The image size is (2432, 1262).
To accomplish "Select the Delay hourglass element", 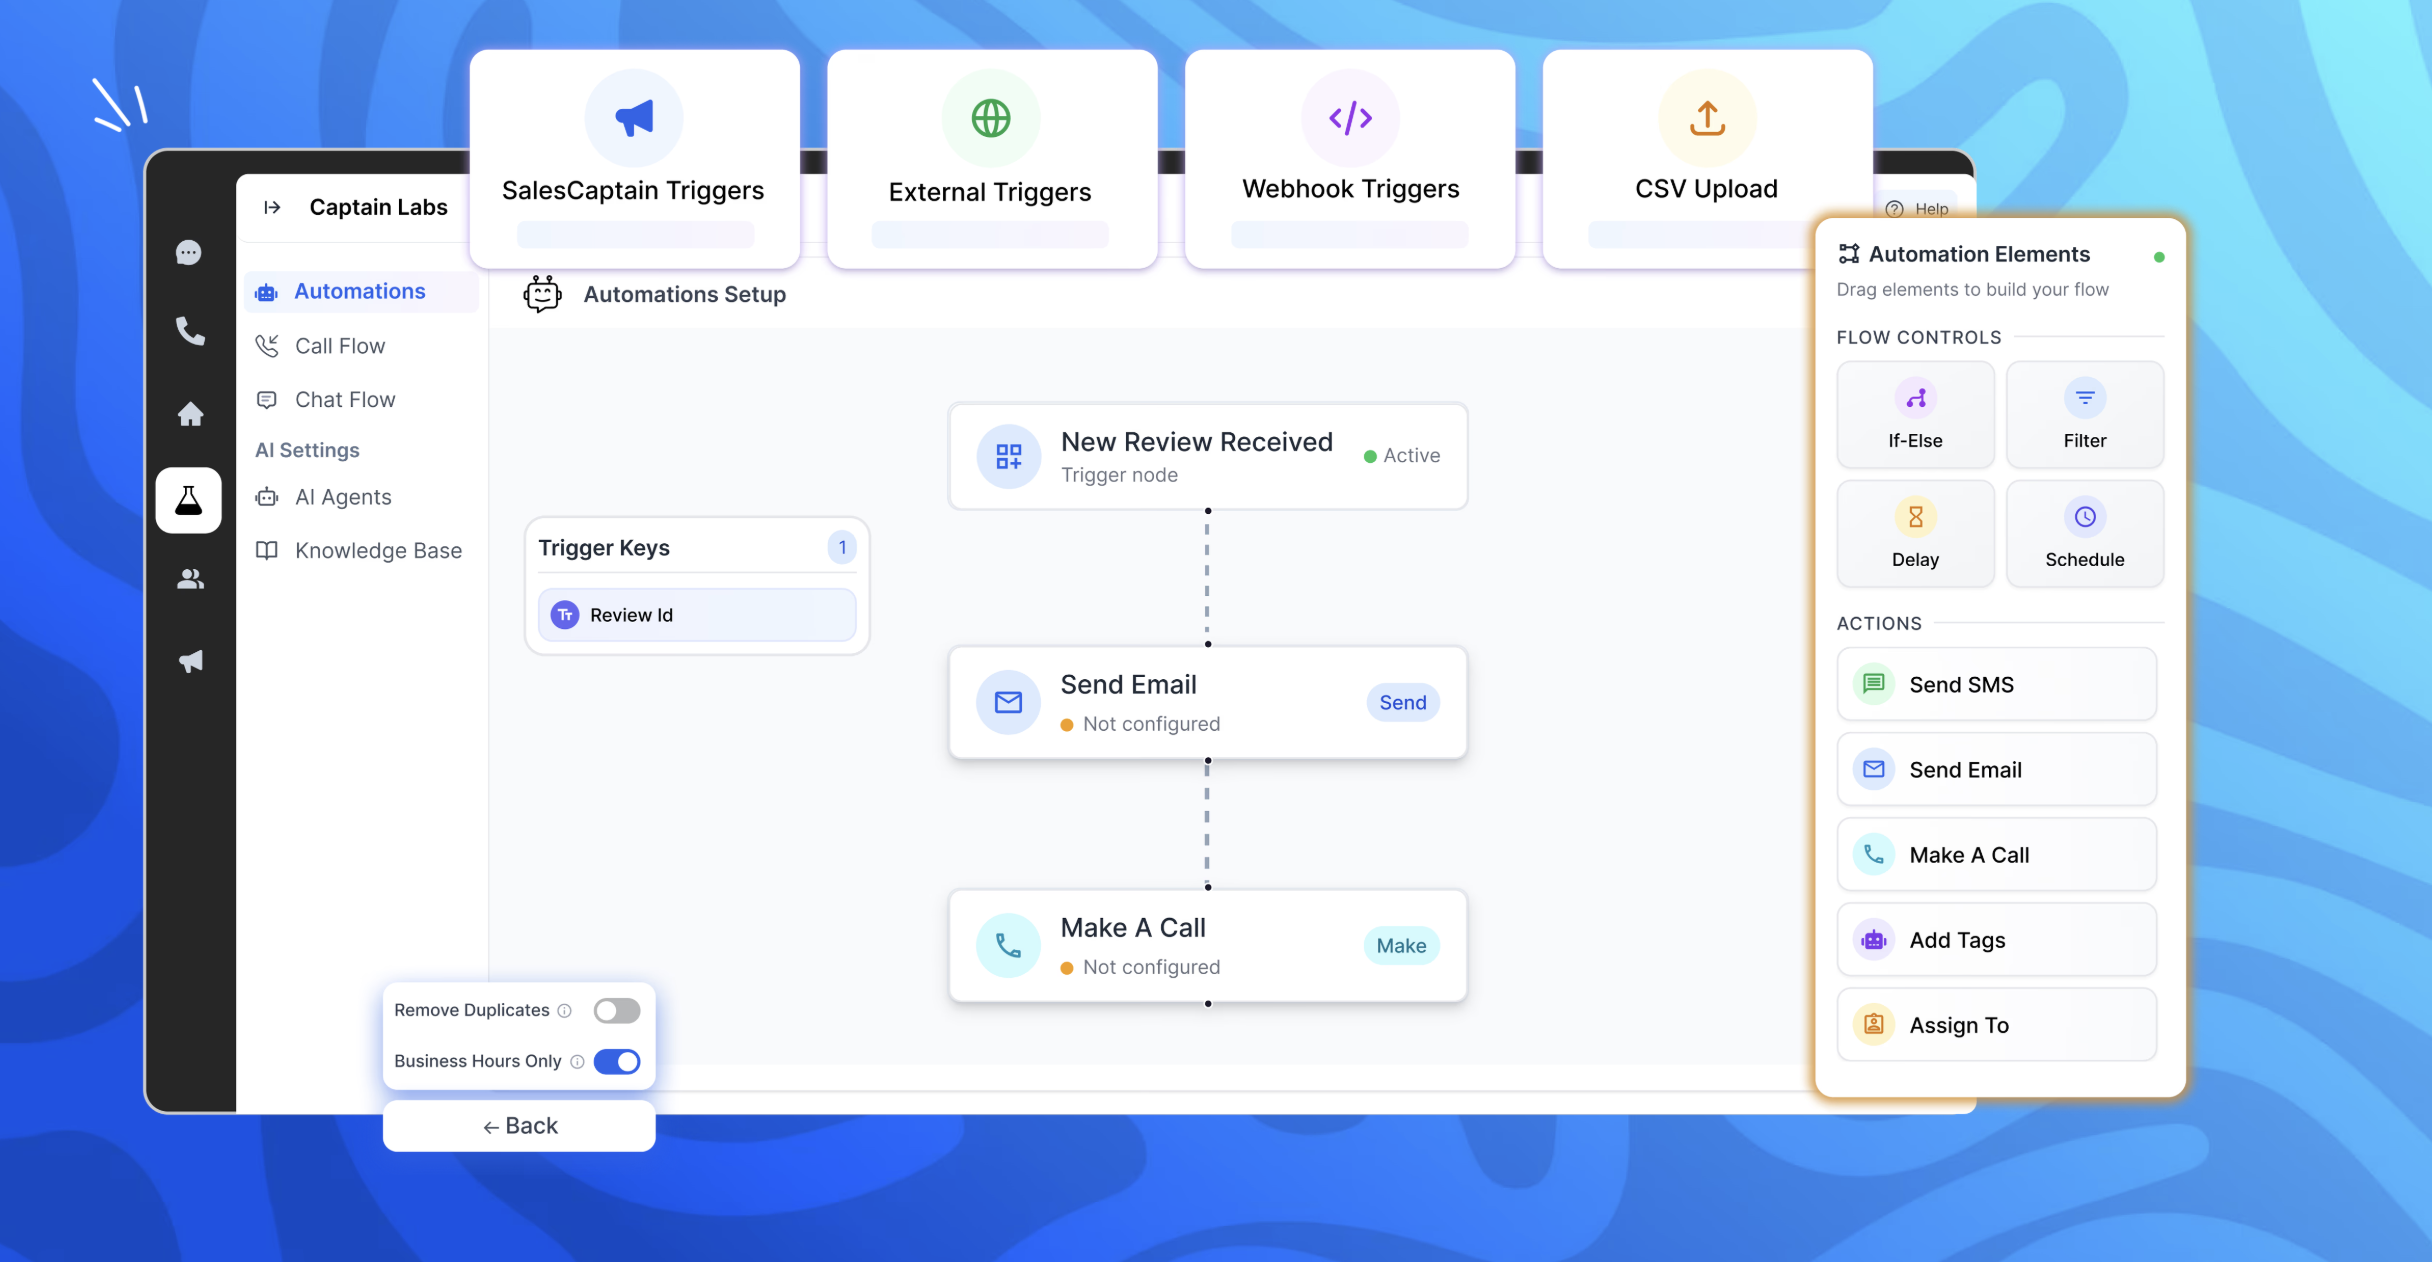I will click(x=1914, y=534).
